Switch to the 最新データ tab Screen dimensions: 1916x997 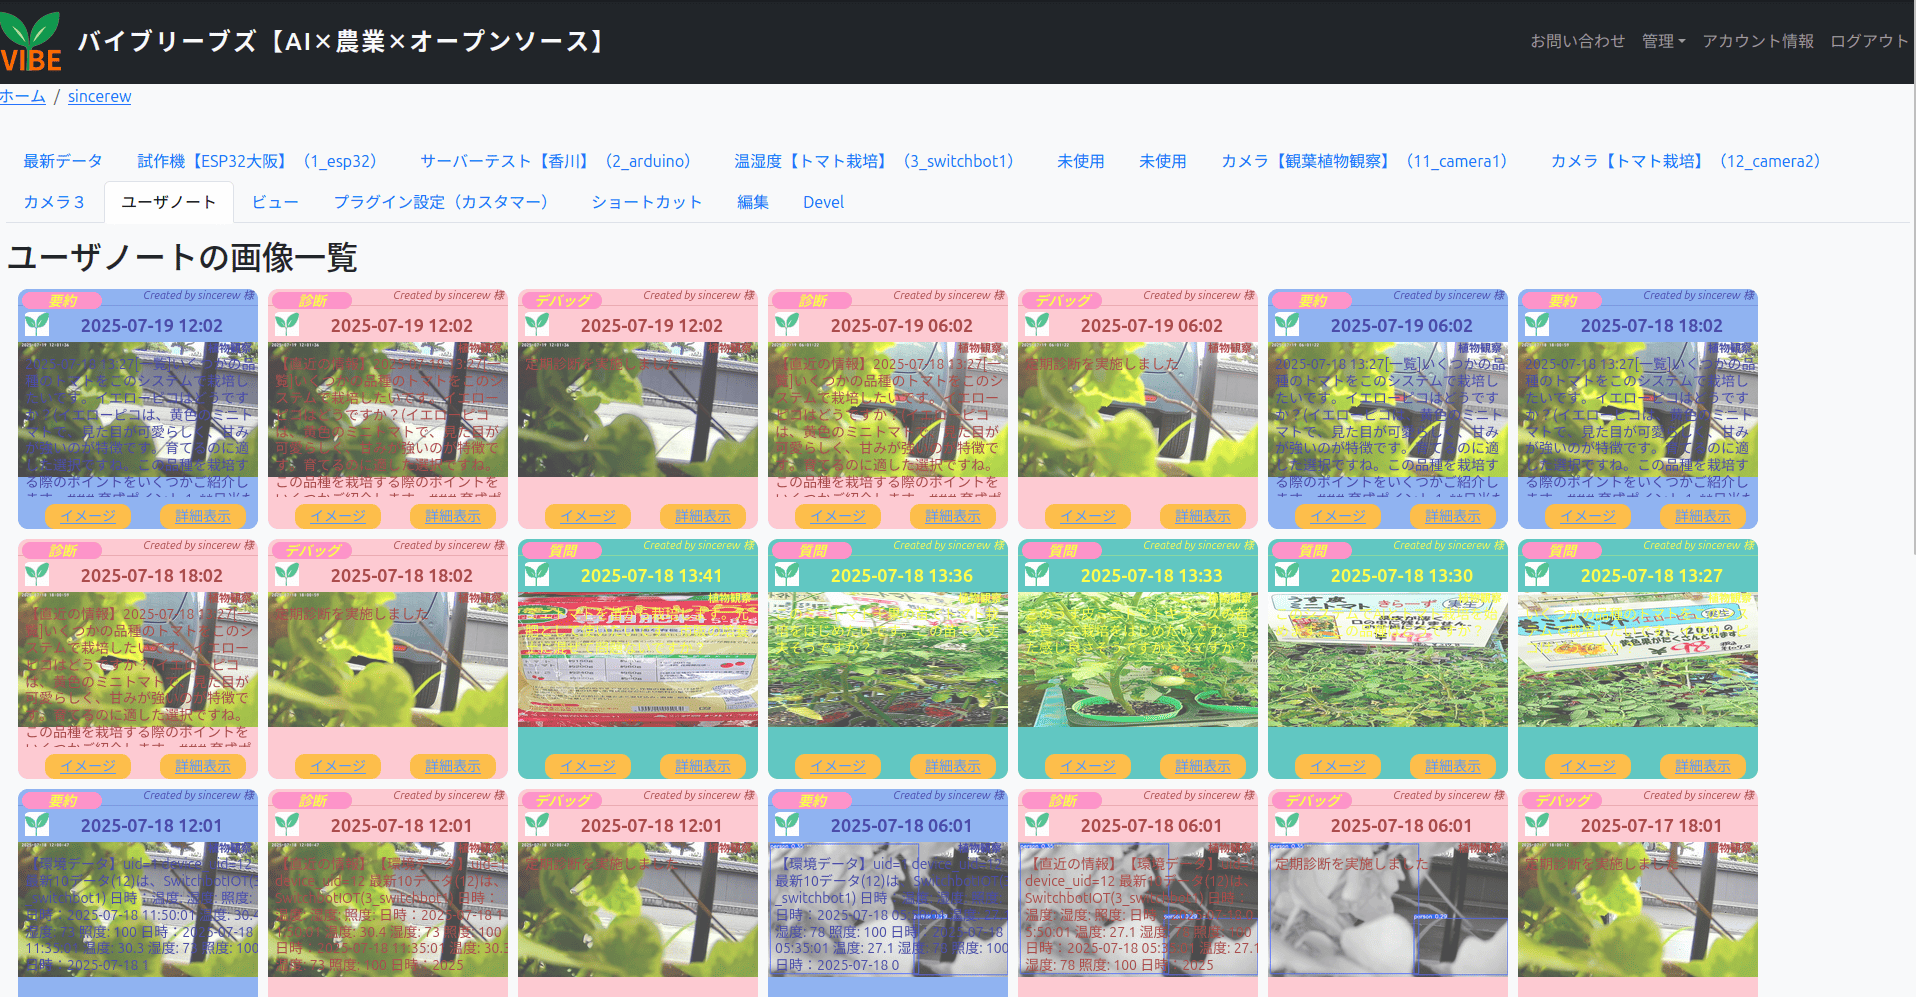coord(63,161)
